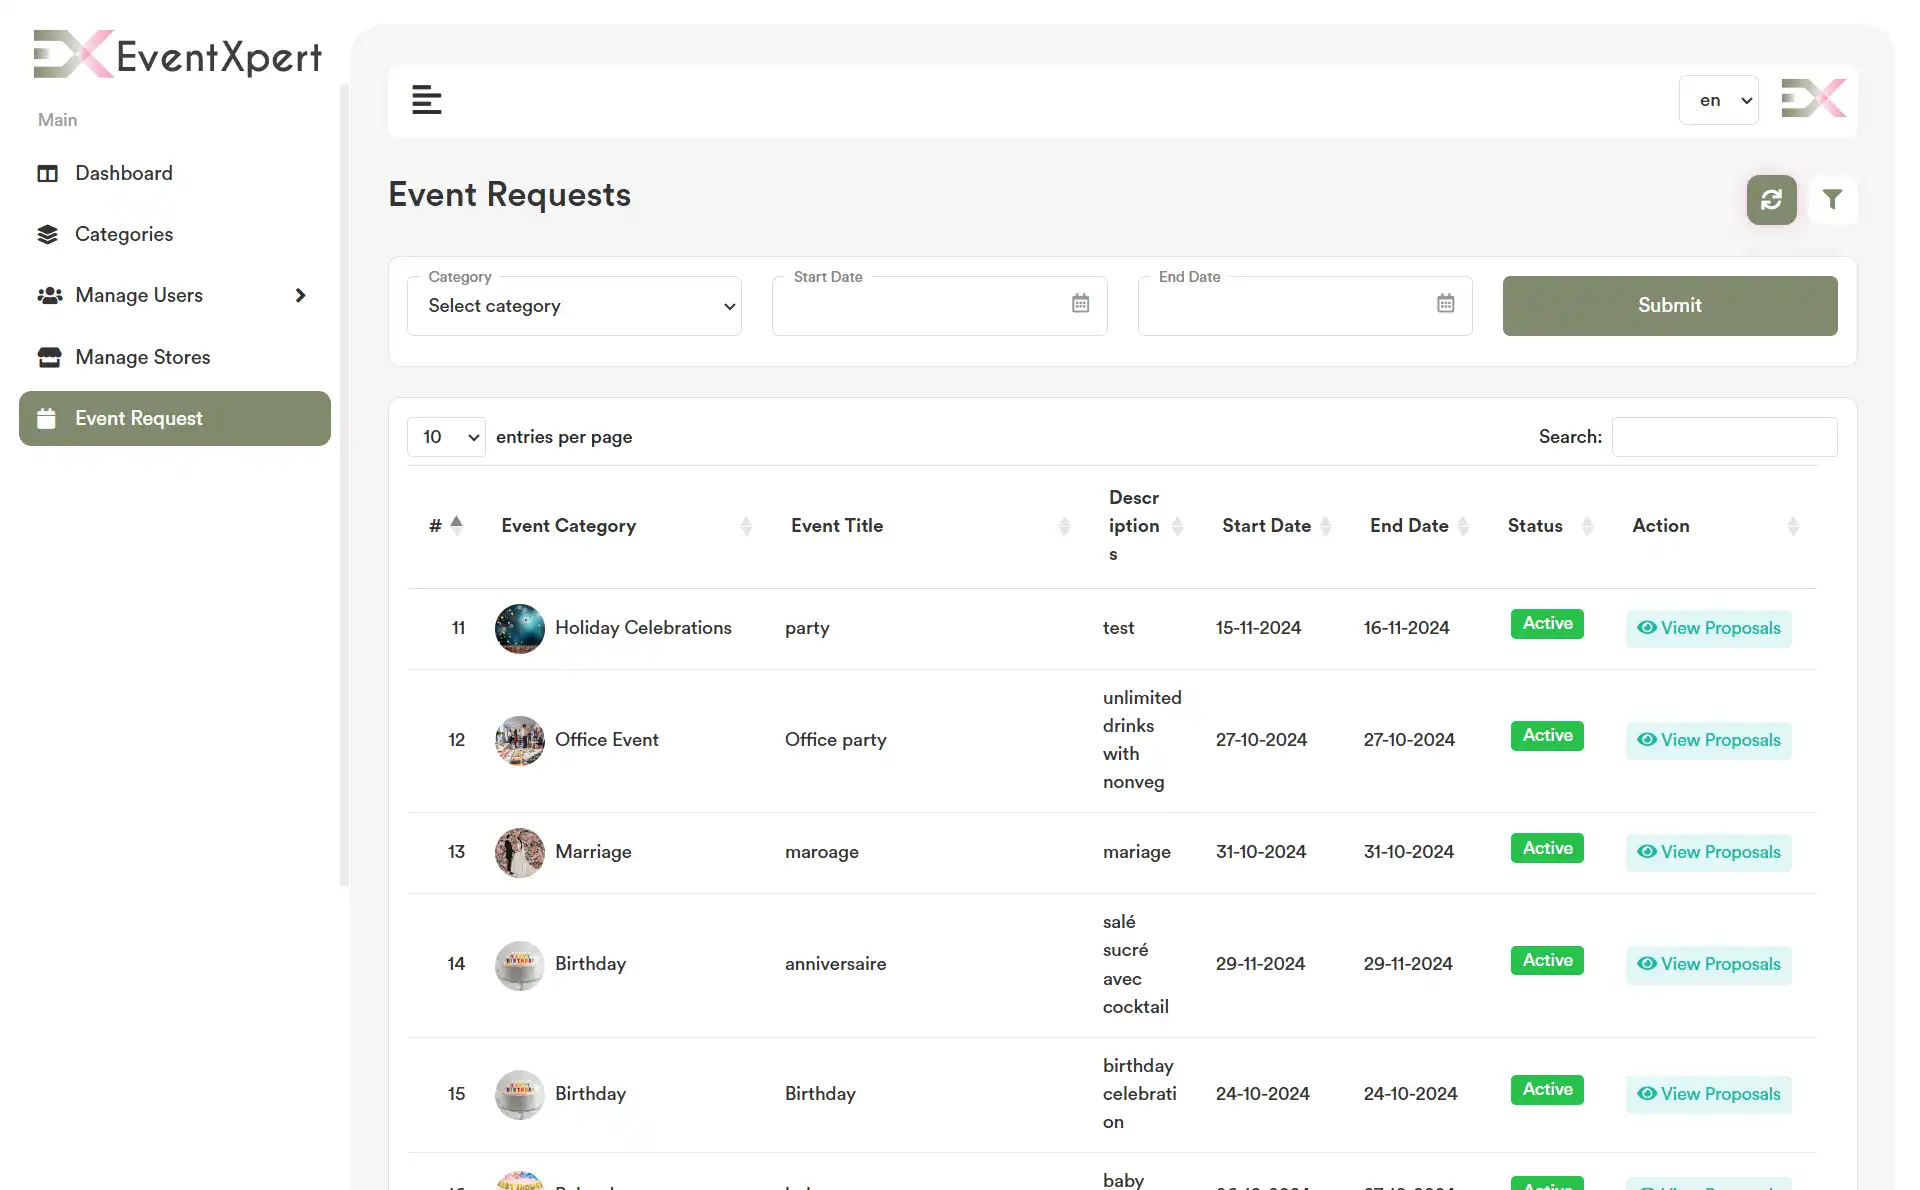This screenshot has width=1920, height=1190.
Task: Select the Dashboard sidebar icon
Action: tap(48, 173)
